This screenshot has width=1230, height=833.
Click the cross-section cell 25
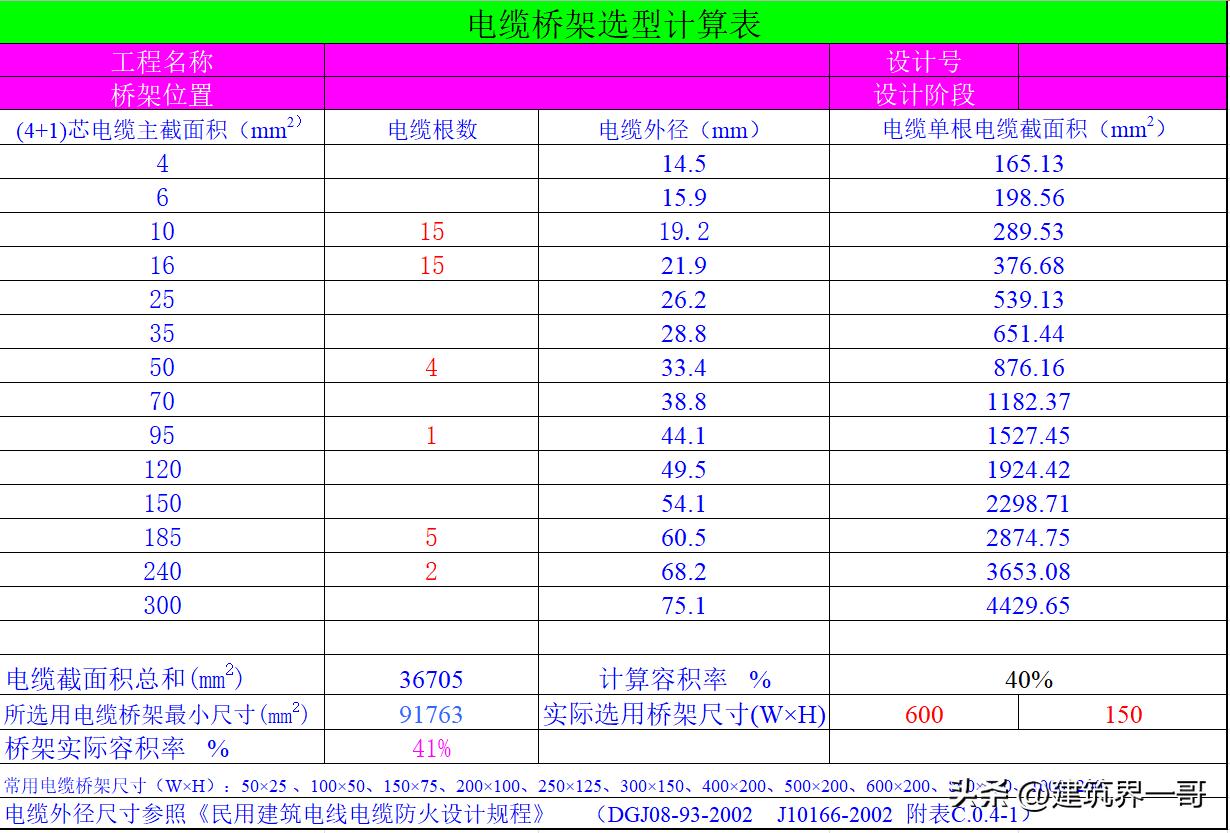pos(162,299)
